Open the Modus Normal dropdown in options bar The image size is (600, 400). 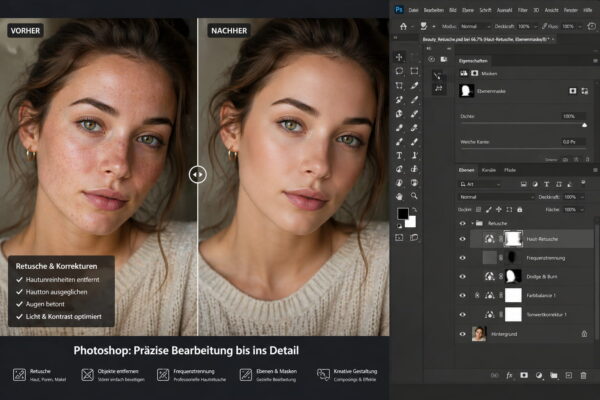(x=475, y=26)
